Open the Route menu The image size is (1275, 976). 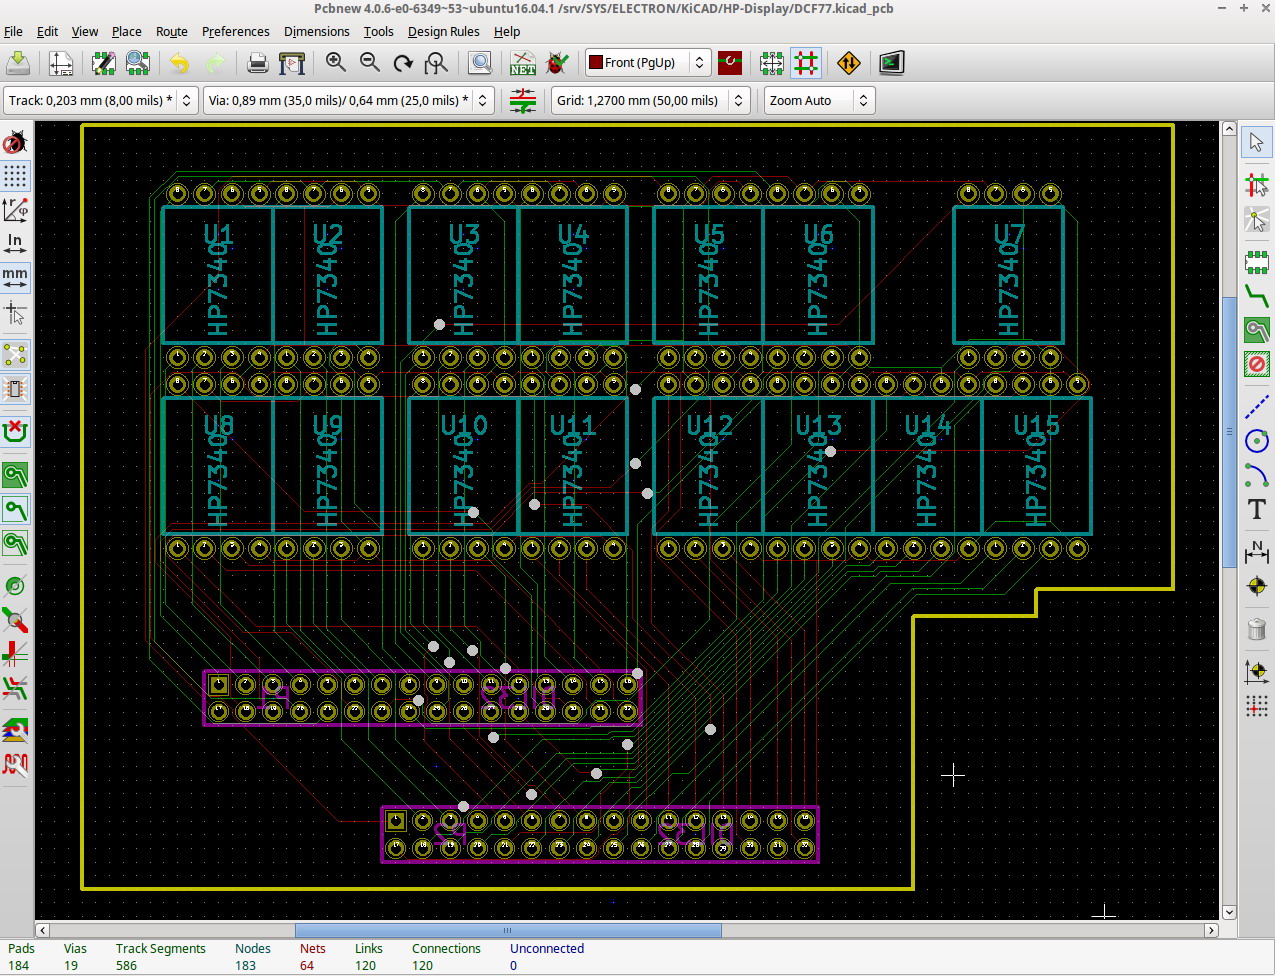click(x=171, y=31)
